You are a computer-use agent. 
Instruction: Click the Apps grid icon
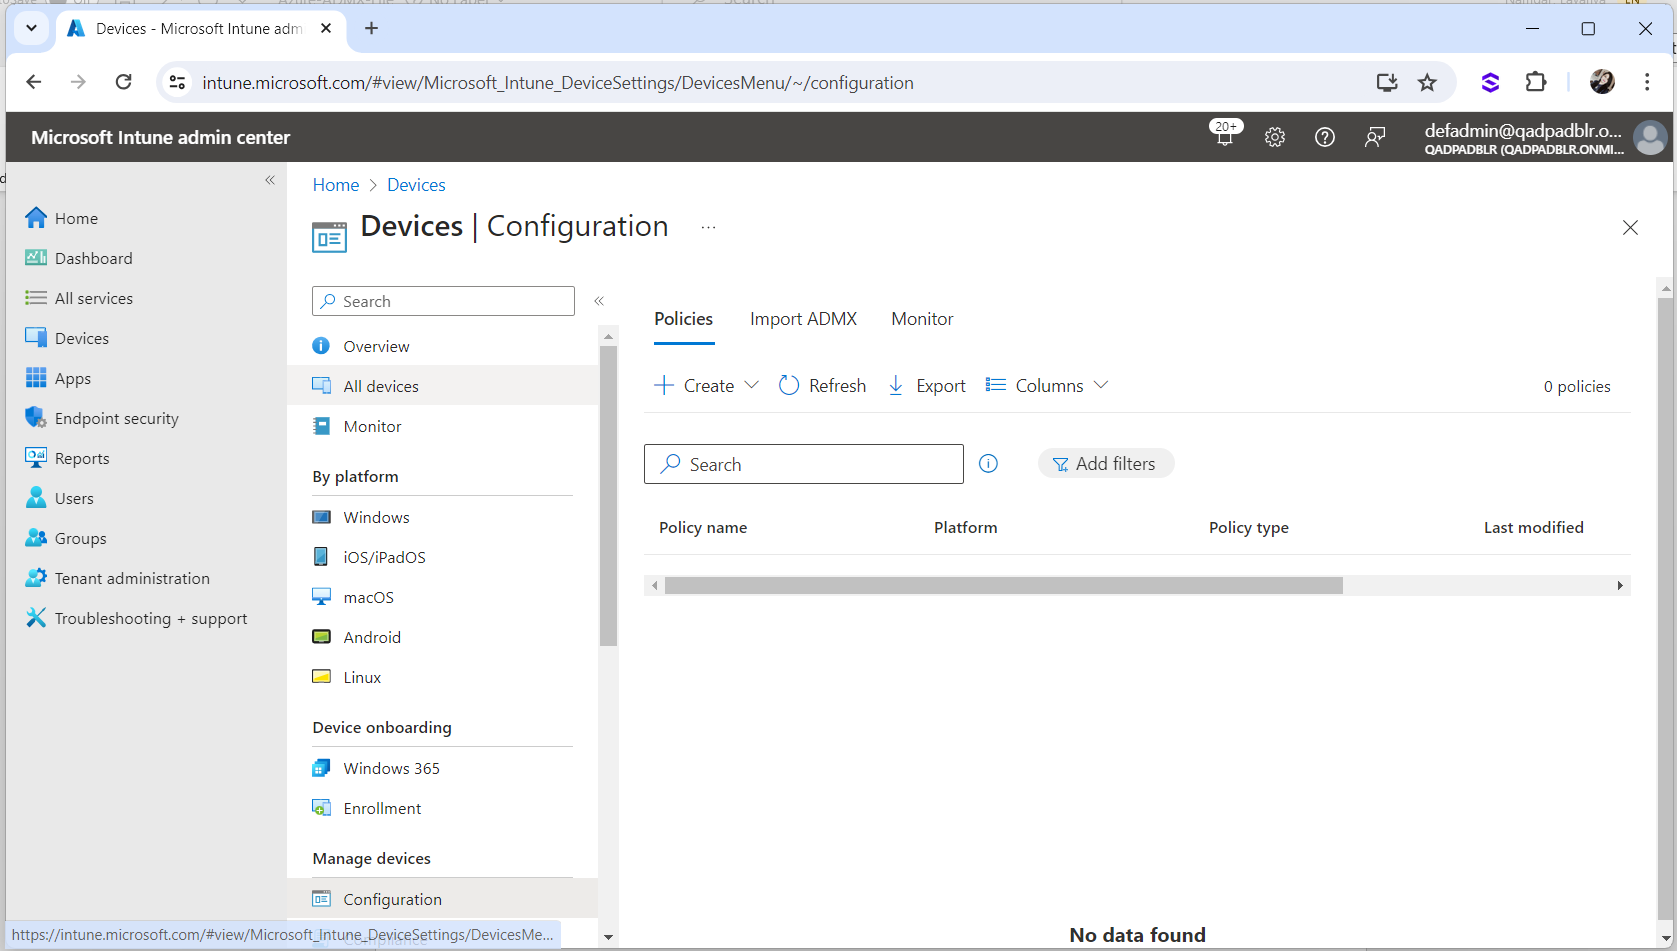(x=36, y=378)
